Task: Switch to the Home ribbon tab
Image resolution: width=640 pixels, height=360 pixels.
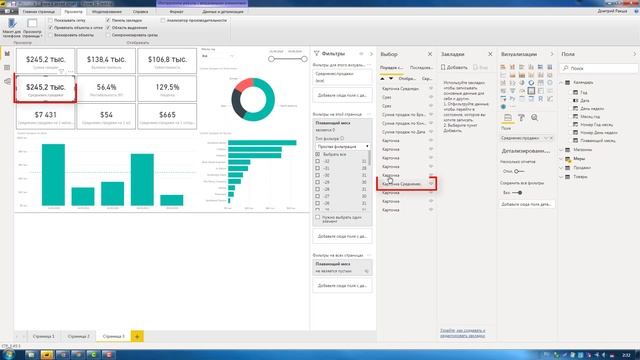Action: (39, 12)
